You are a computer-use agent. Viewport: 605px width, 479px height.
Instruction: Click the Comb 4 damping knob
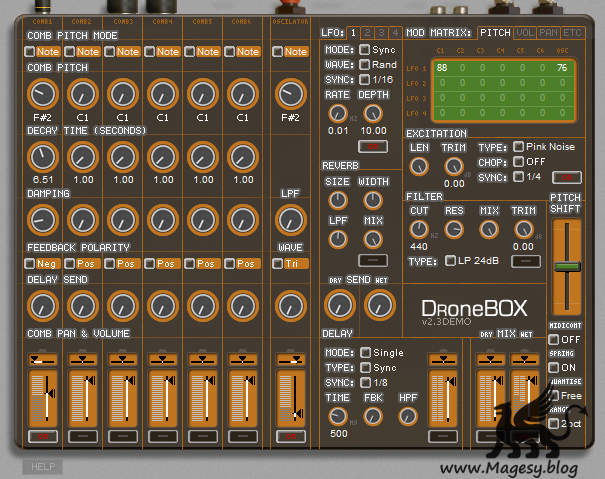click(x=163, y=220)
